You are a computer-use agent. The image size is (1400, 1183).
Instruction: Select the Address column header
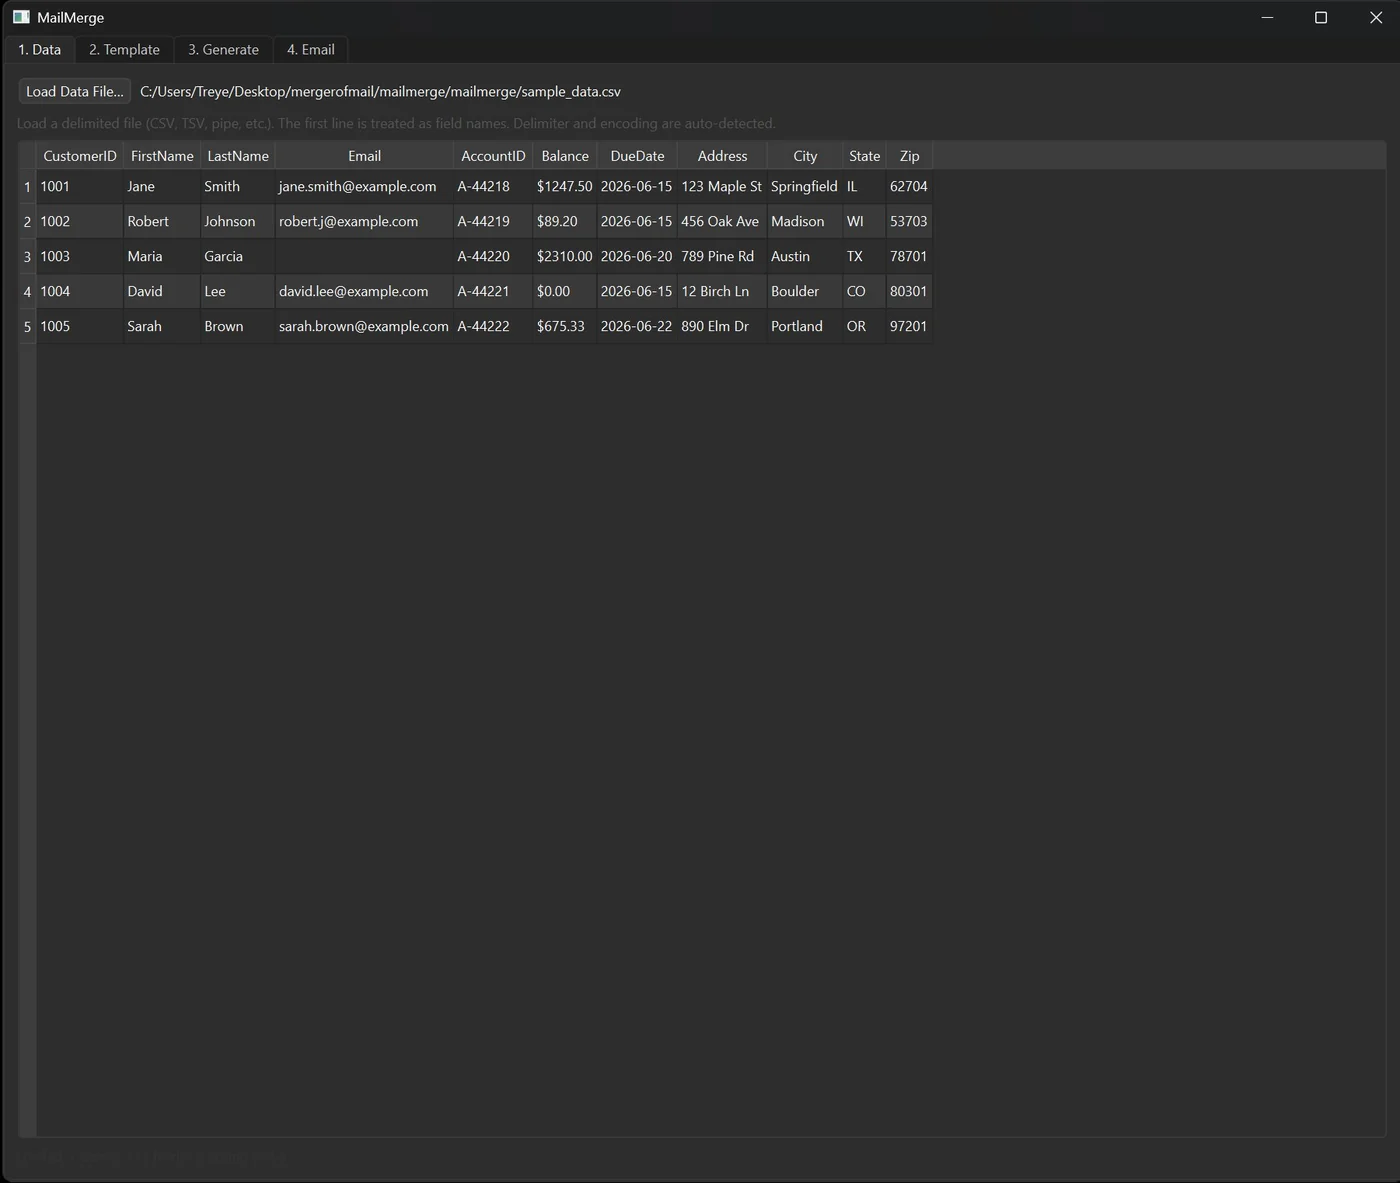coord(722,156)
